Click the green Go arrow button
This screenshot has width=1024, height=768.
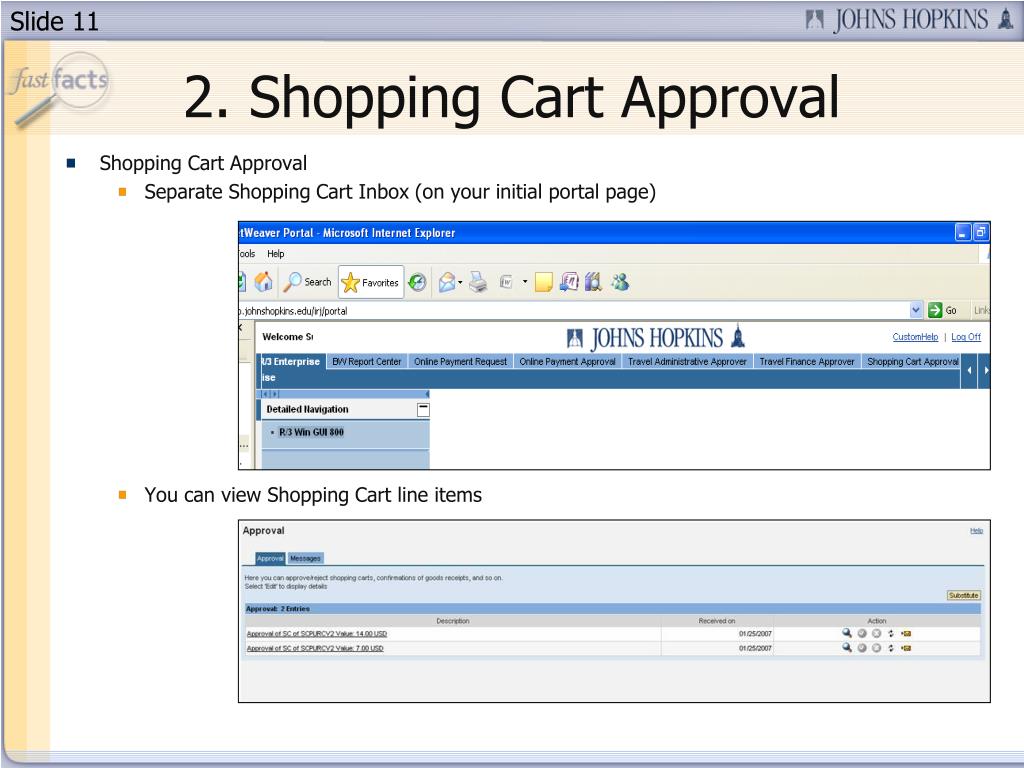pos(935,310)
